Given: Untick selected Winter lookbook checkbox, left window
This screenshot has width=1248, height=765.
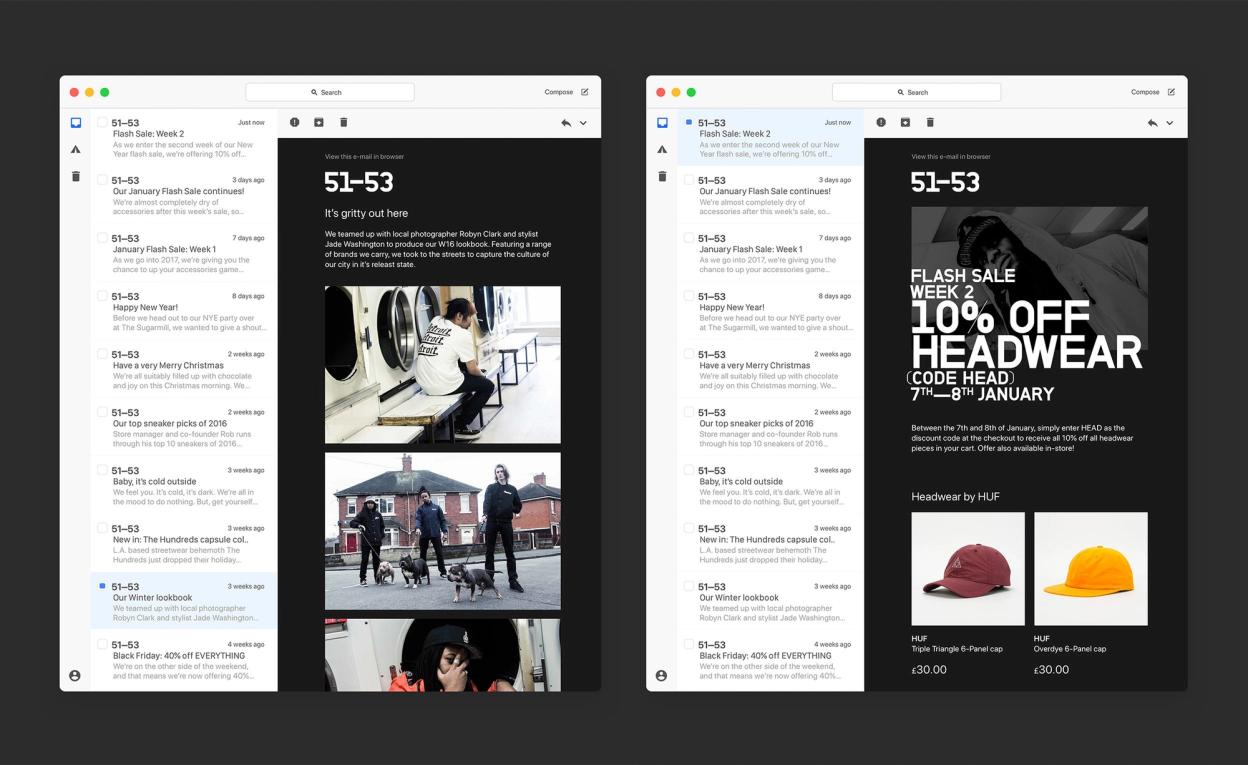Looking at the screenshot, I should point(102,586).
